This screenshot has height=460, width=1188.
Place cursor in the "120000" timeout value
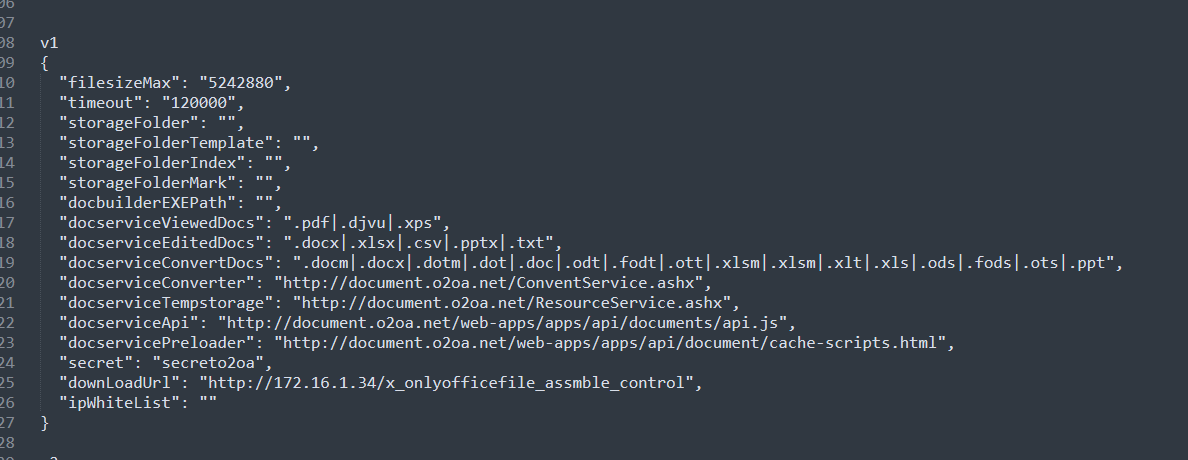[201, 101]
